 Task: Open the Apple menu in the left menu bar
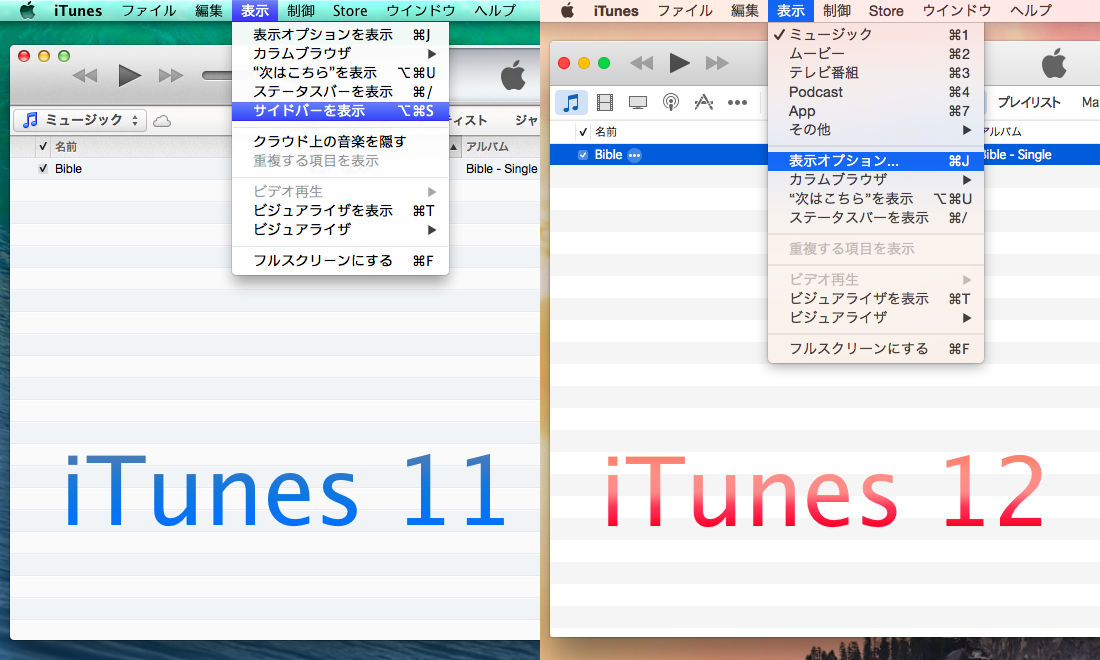coord(27,11)
